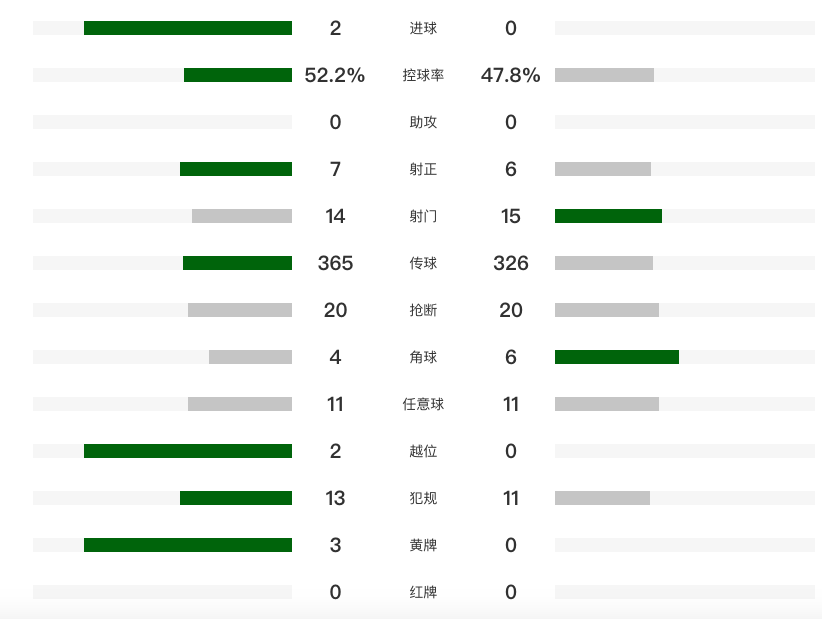This screenshot has width=822, height=619.
Task: Click the 传球 stat label
Action: (423, 263)
